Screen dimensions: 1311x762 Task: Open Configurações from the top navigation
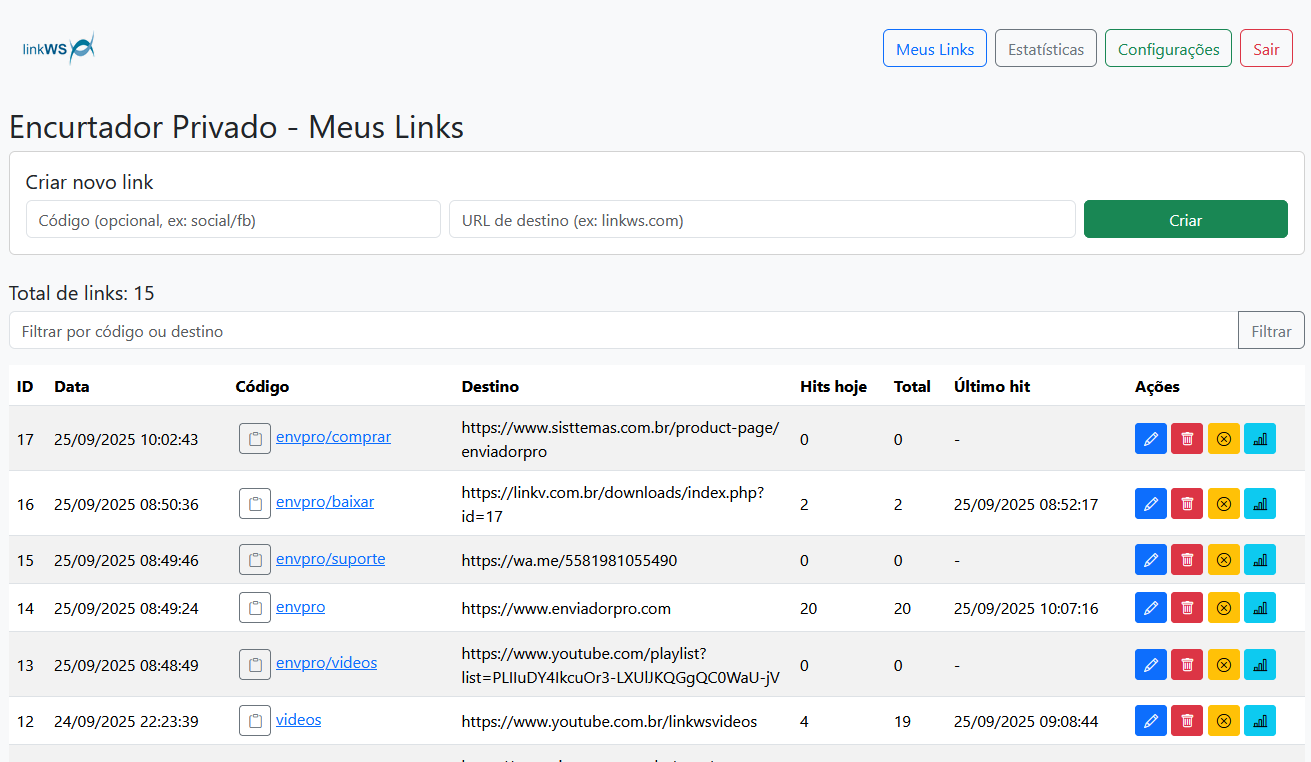pos(1167,49)
